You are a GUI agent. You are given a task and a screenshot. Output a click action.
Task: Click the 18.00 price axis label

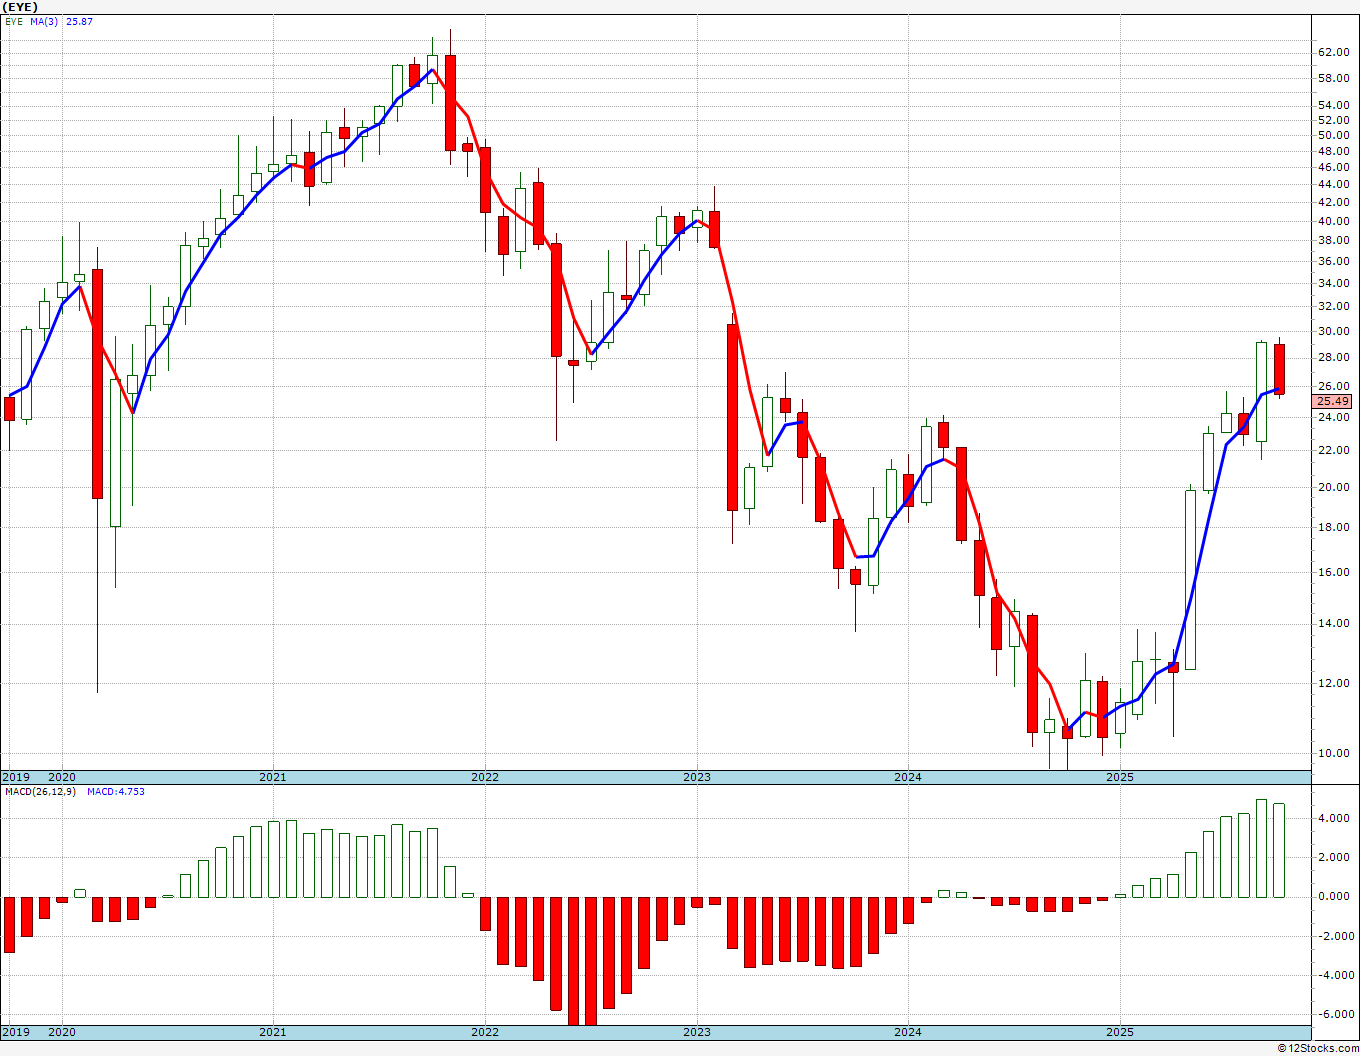pos(1333,527)
